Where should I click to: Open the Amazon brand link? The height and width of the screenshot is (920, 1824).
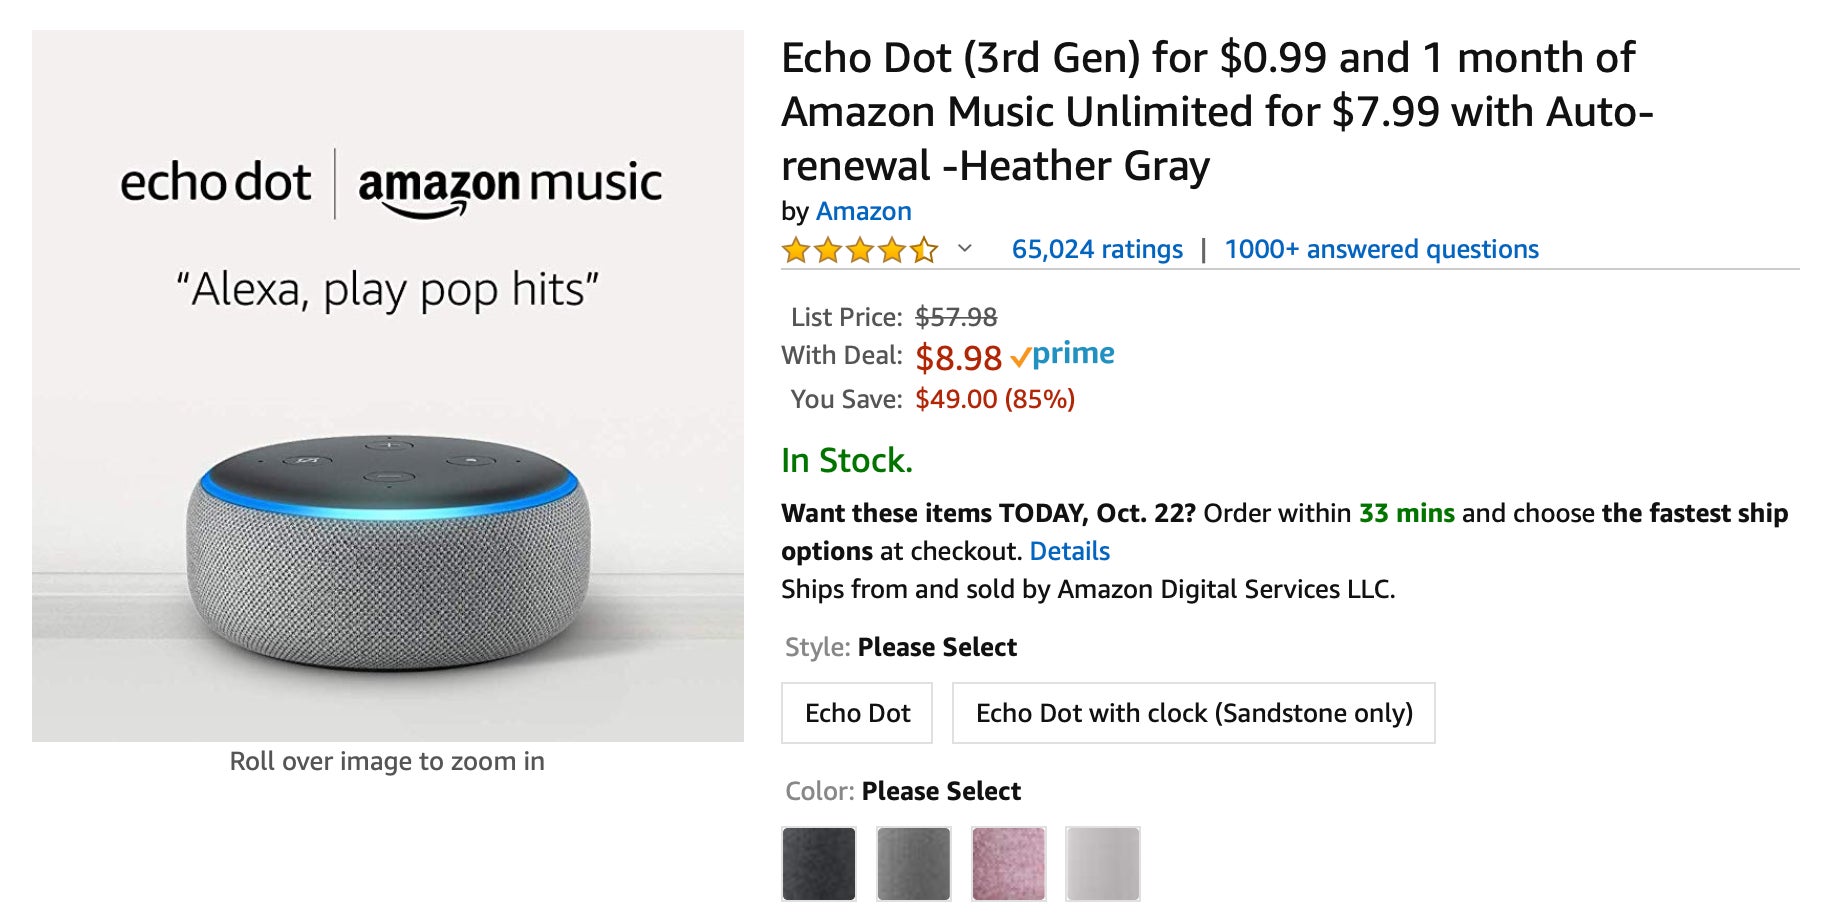click(x=863, y=211)
